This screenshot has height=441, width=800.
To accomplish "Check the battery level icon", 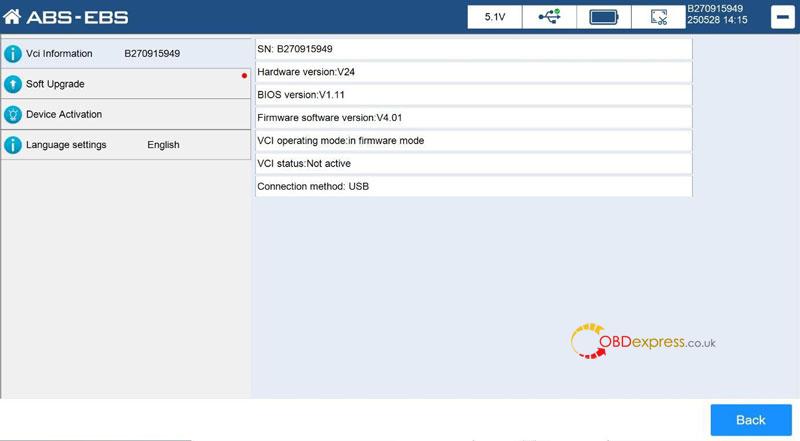I will pos(604,17).
